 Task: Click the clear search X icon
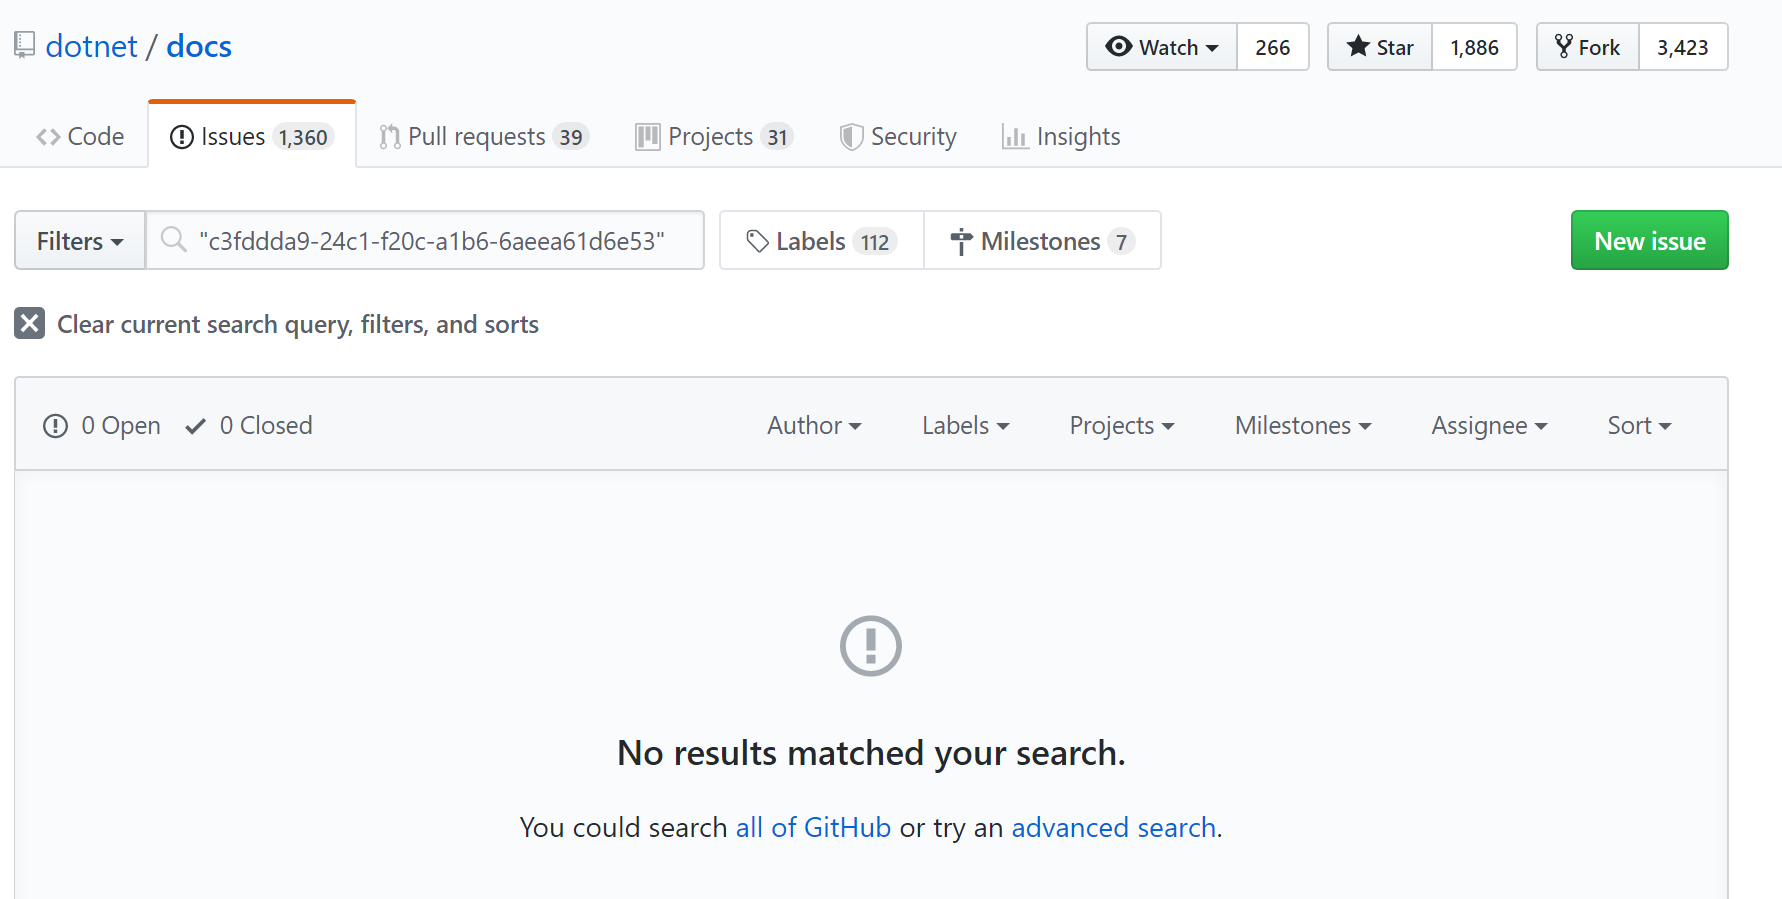point(30,324)
